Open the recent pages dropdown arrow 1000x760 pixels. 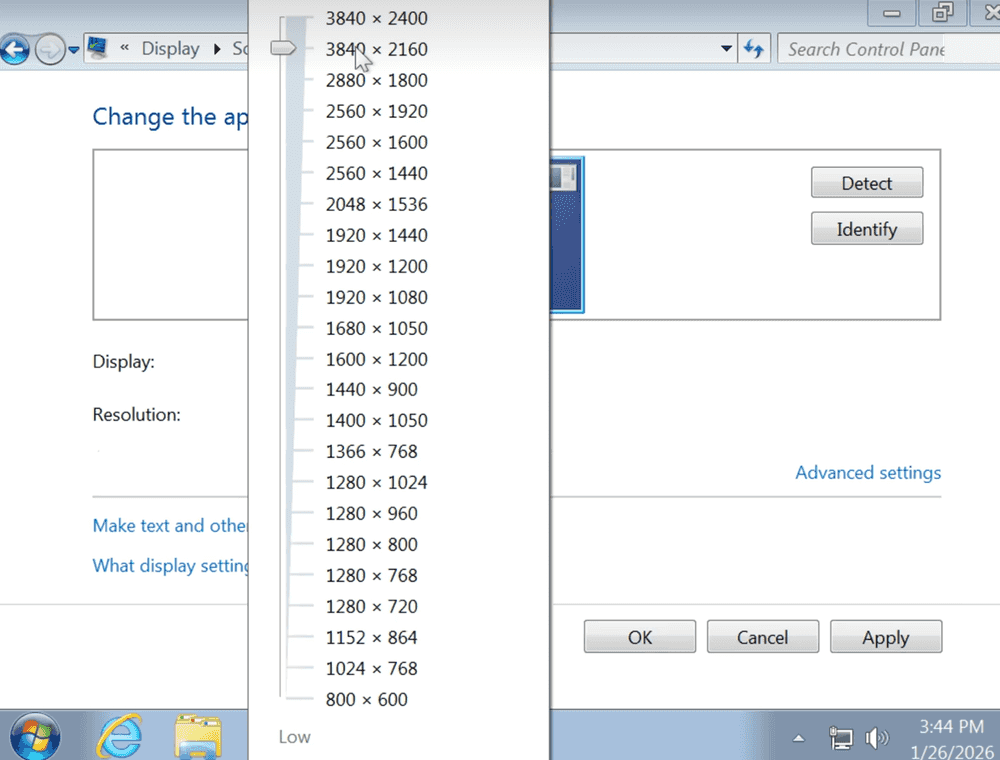pyautogui.click(x=73, y=50)
